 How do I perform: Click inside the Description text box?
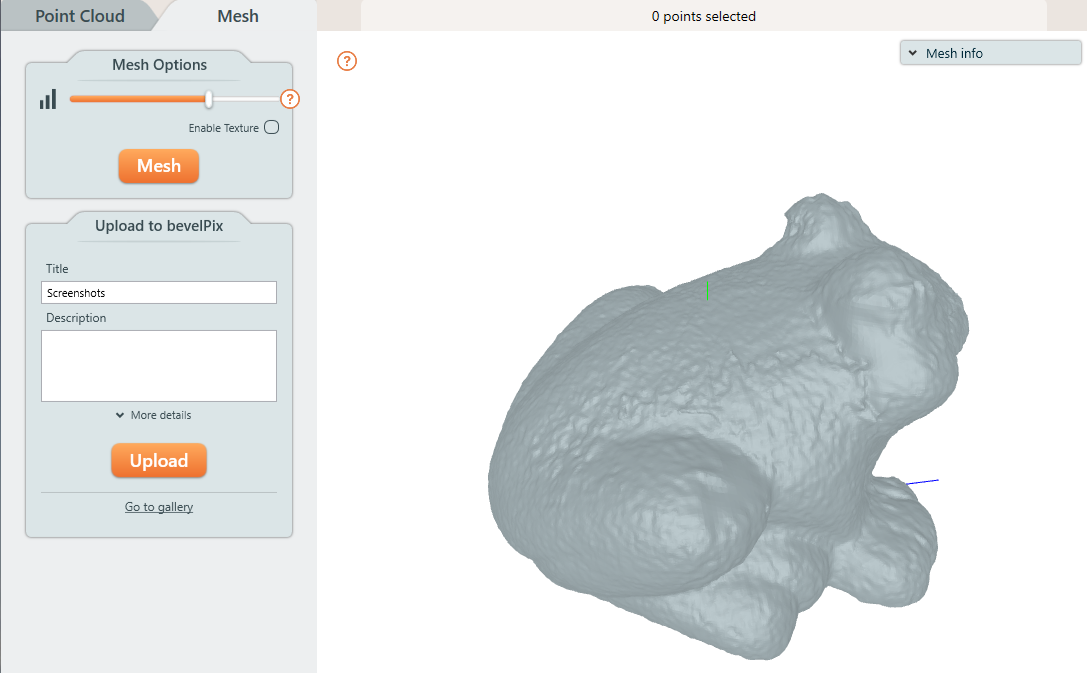[159, 366]
